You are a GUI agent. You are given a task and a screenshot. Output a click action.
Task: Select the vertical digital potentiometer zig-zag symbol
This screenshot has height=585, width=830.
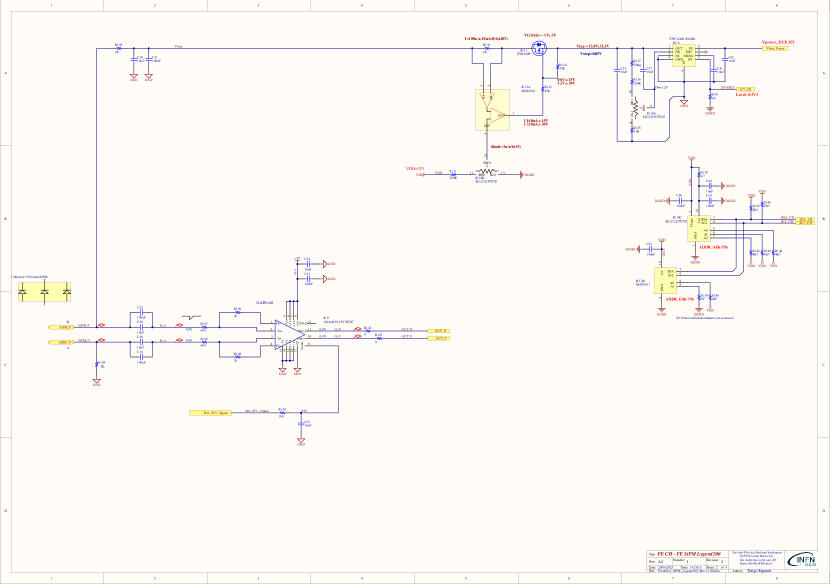point(635,107)
